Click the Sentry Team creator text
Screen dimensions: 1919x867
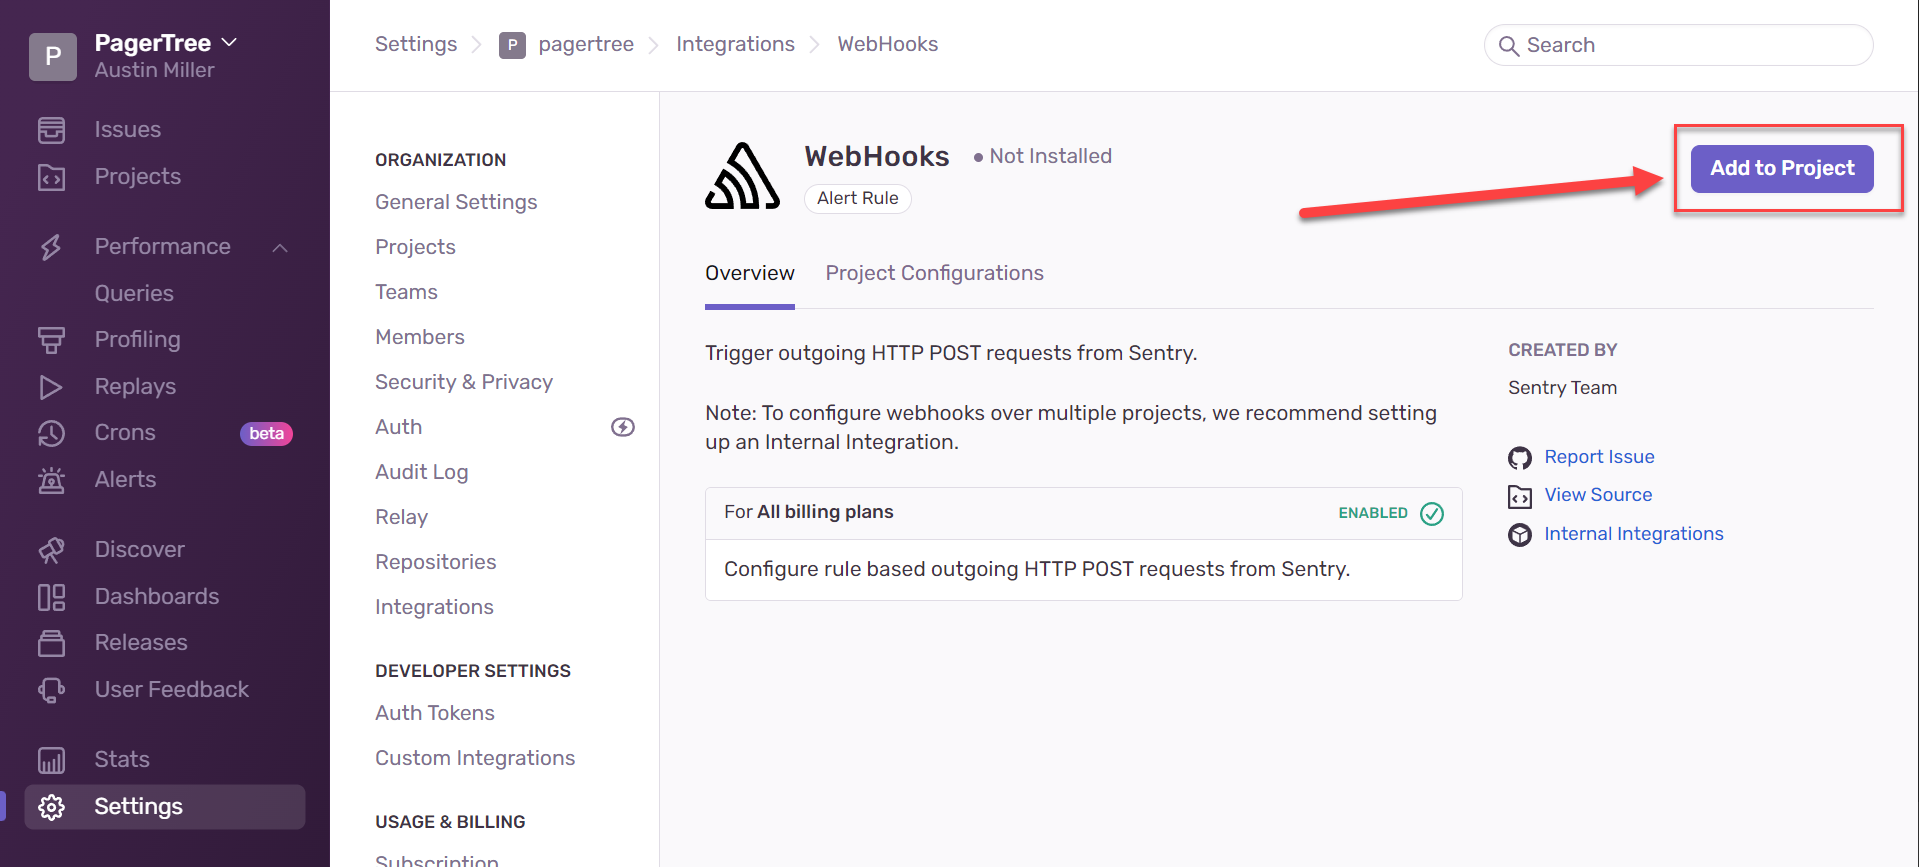click(1562, 388)
